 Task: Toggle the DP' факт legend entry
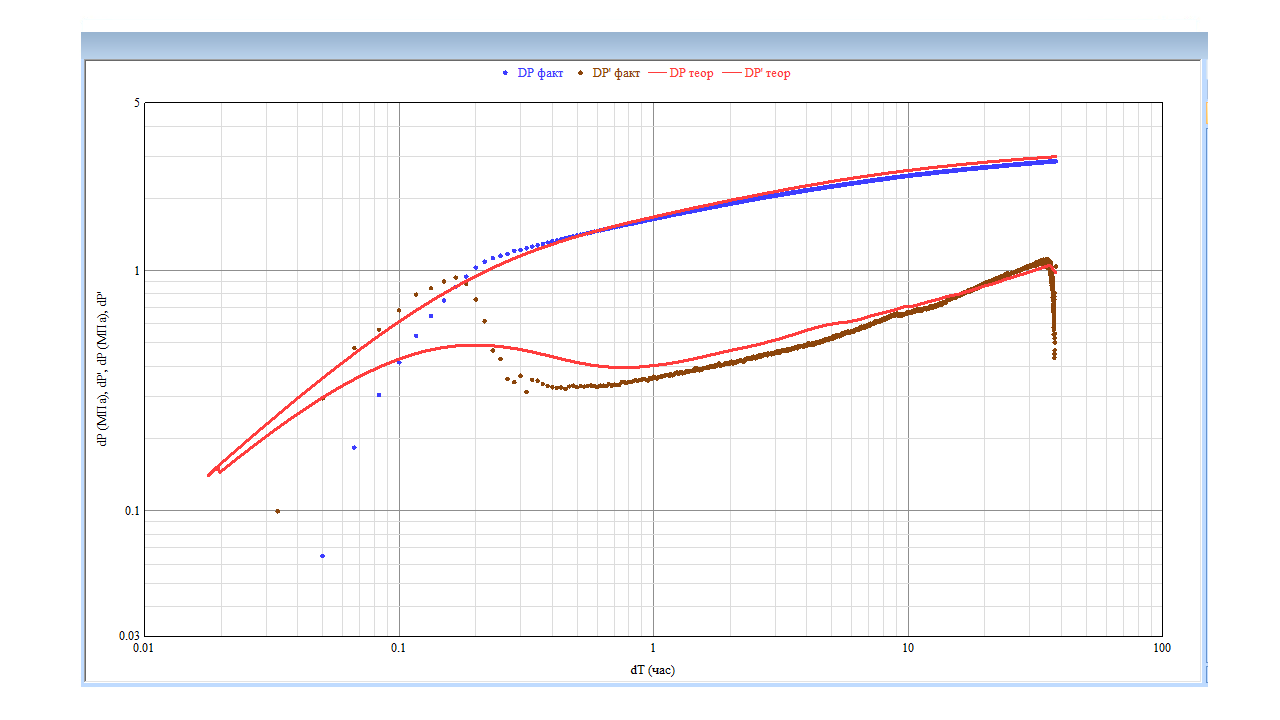tap(616, 73)
